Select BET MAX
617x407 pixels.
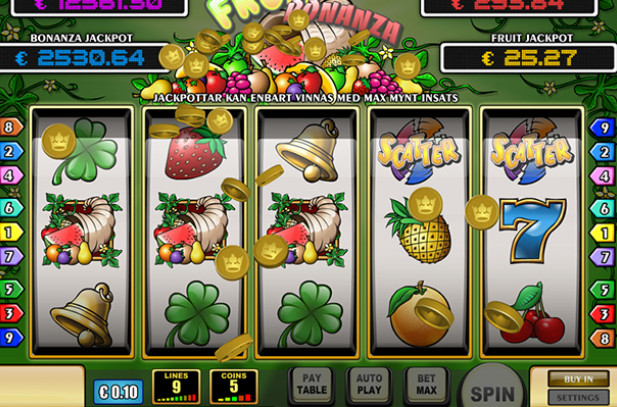427,386
